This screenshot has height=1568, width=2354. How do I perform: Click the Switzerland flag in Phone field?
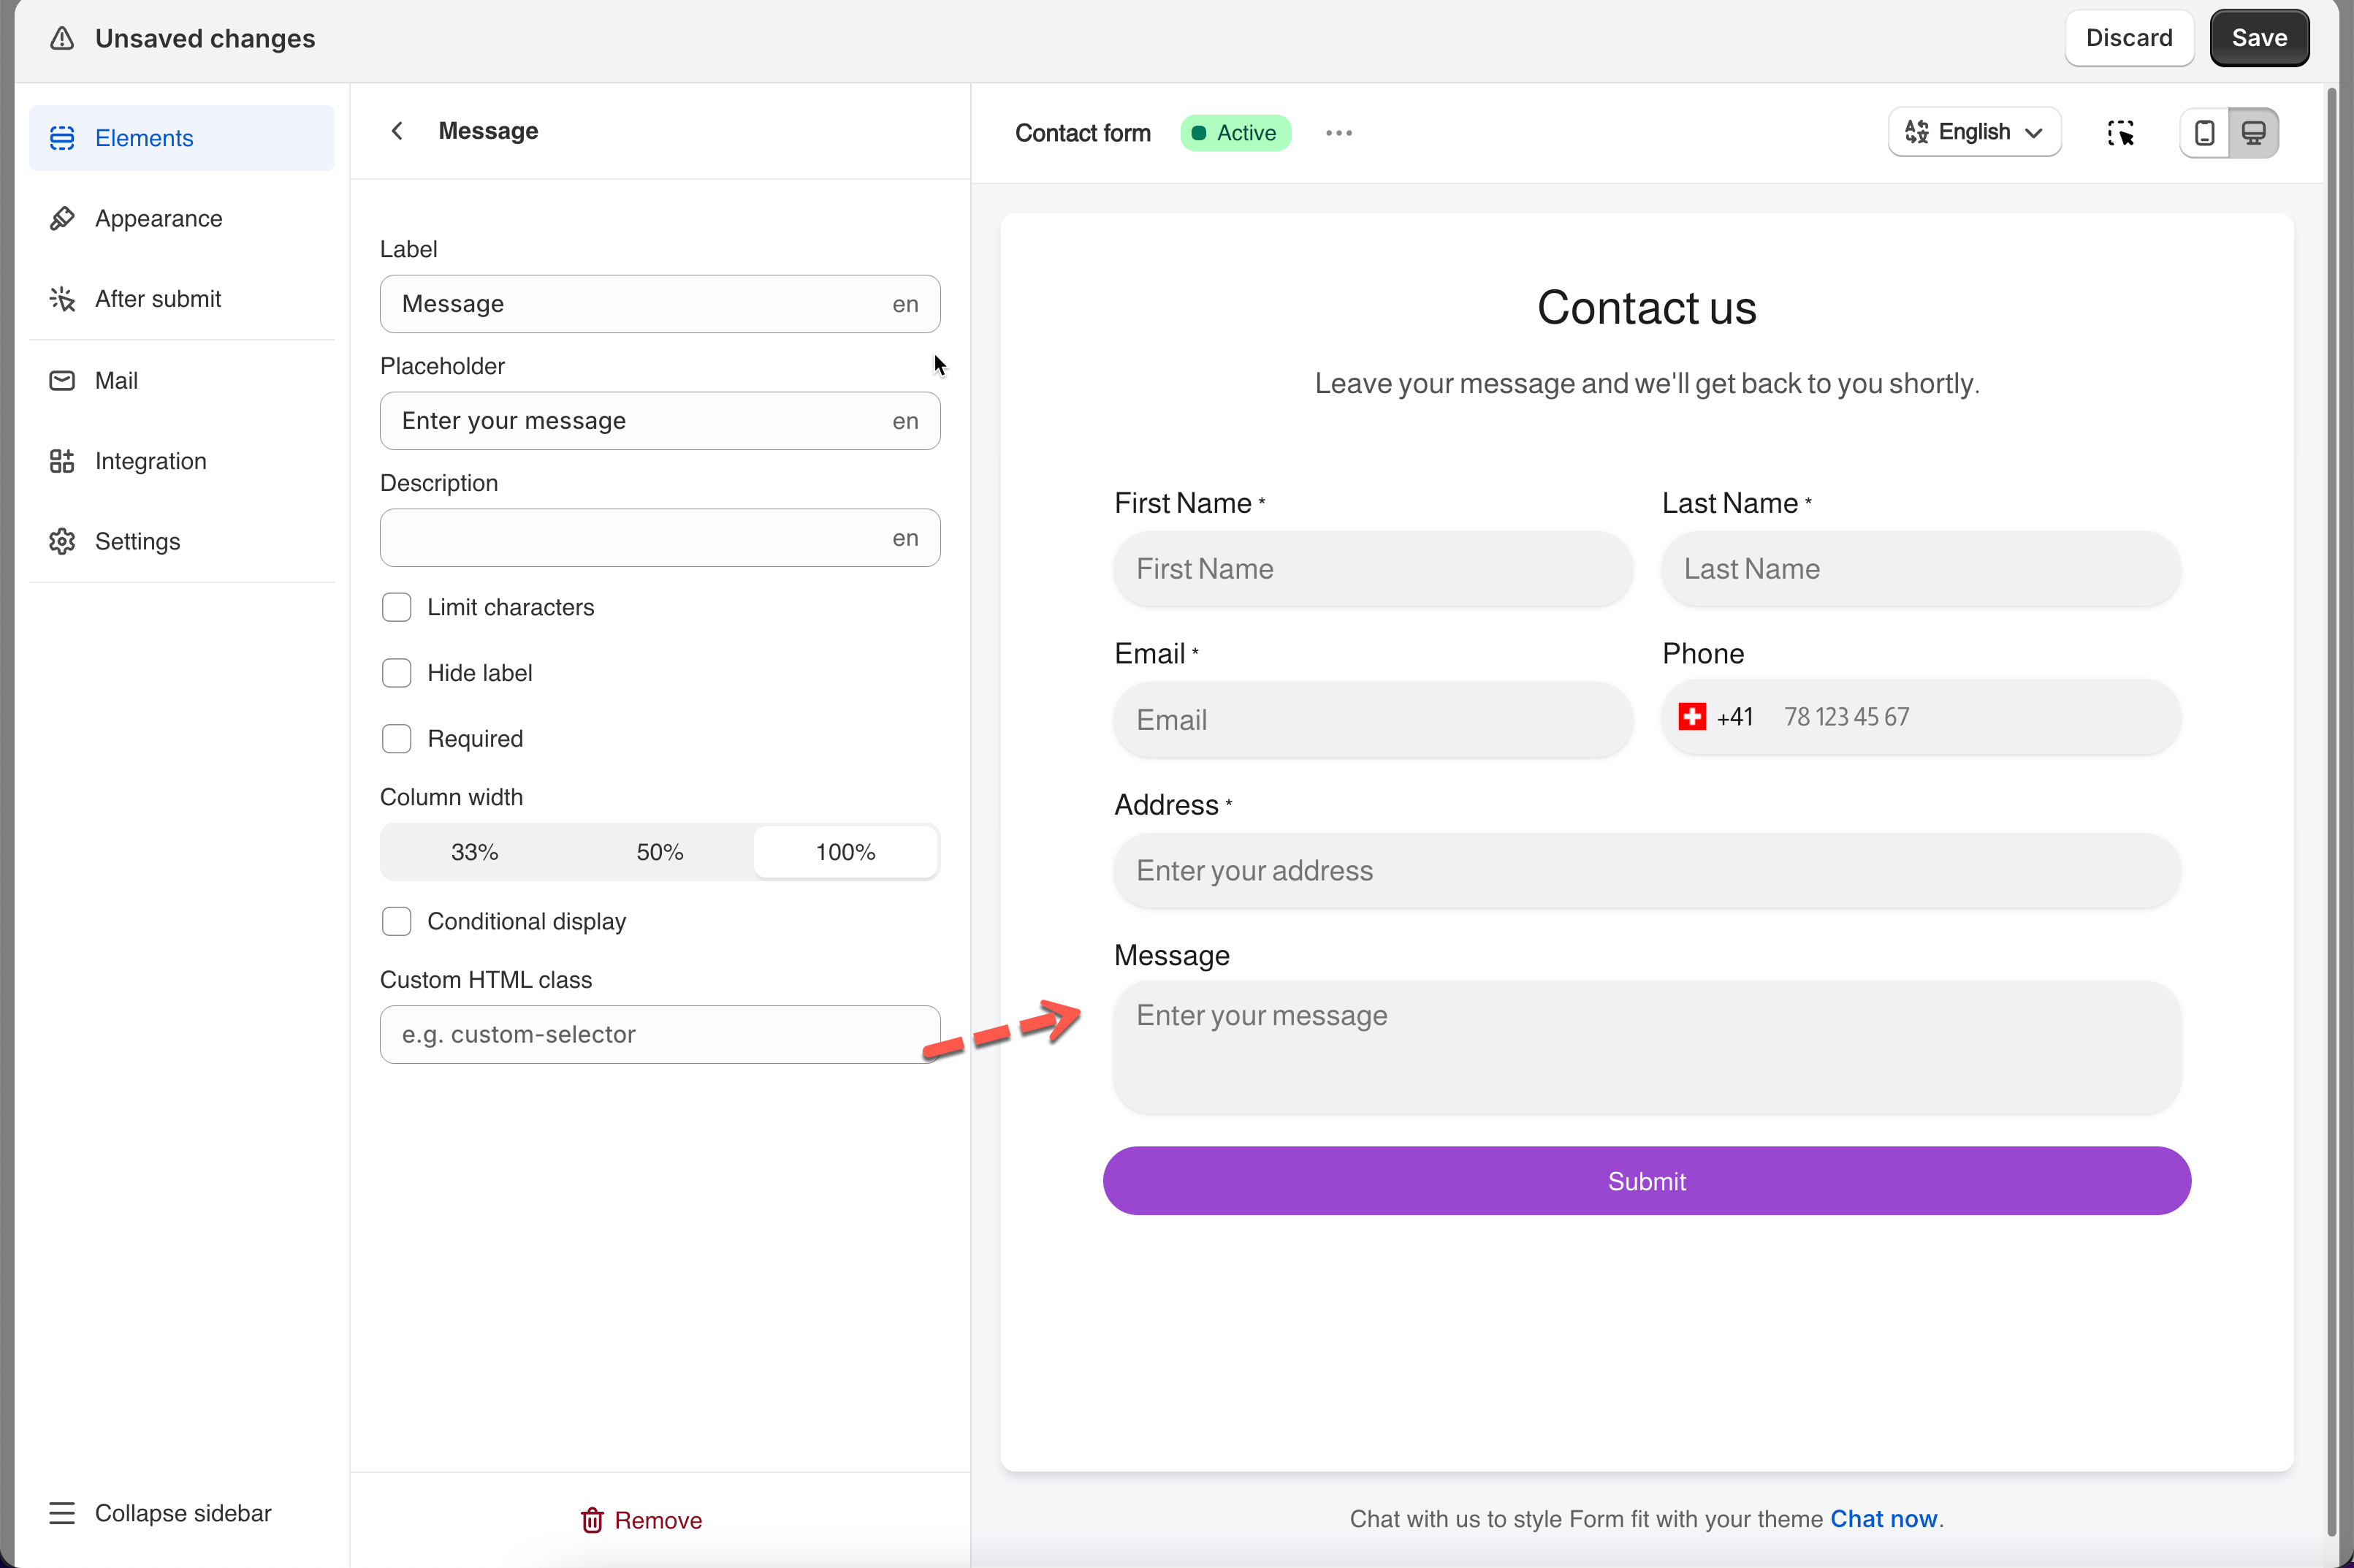click(1692, 717)
